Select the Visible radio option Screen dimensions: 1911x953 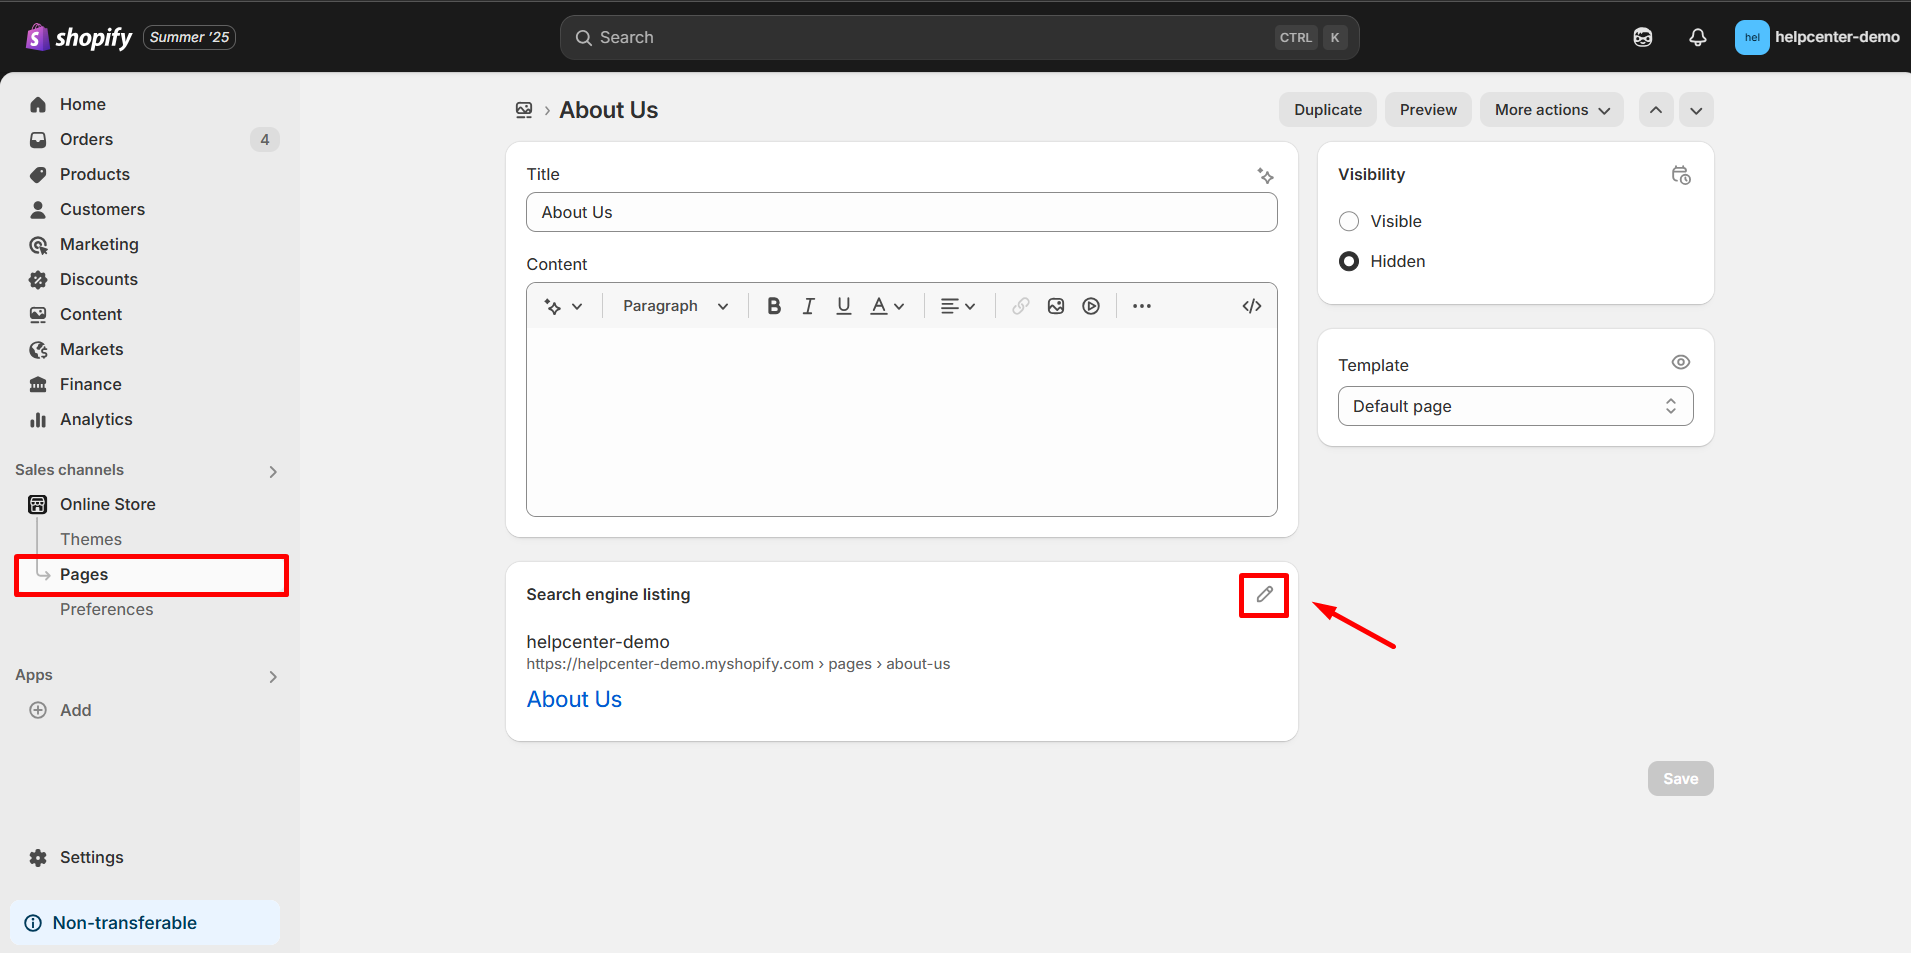click(x=1349, y=221)
